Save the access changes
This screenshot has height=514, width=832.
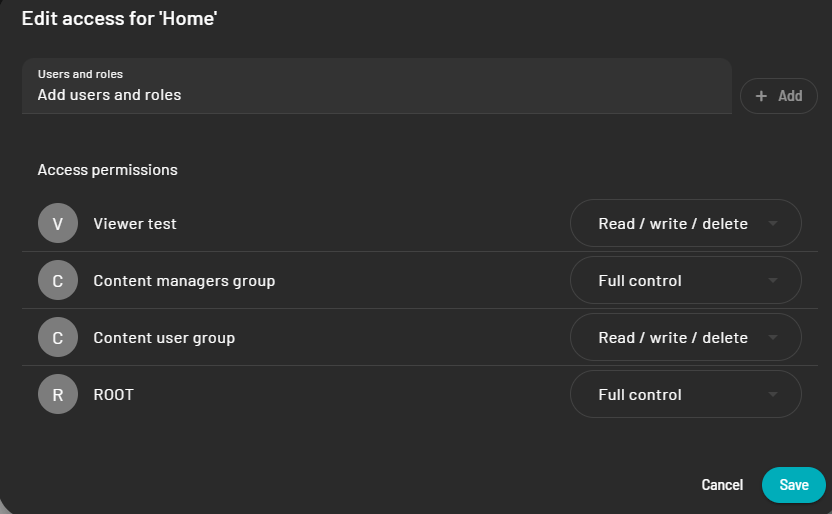click(x=794, y=485)
